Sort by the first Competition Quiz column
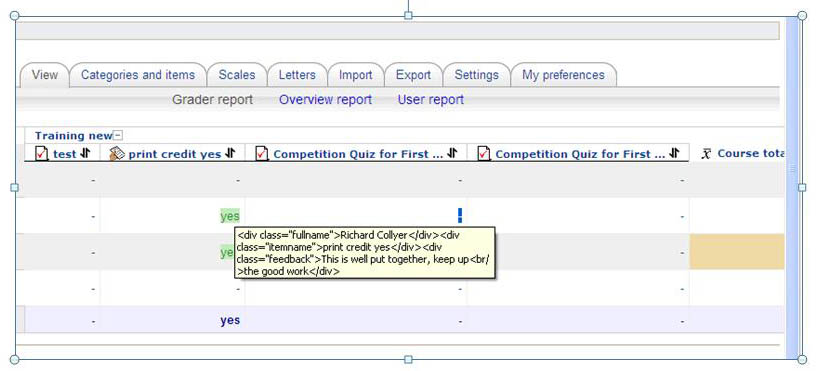The image size is (822, 371). coord(452,153)
